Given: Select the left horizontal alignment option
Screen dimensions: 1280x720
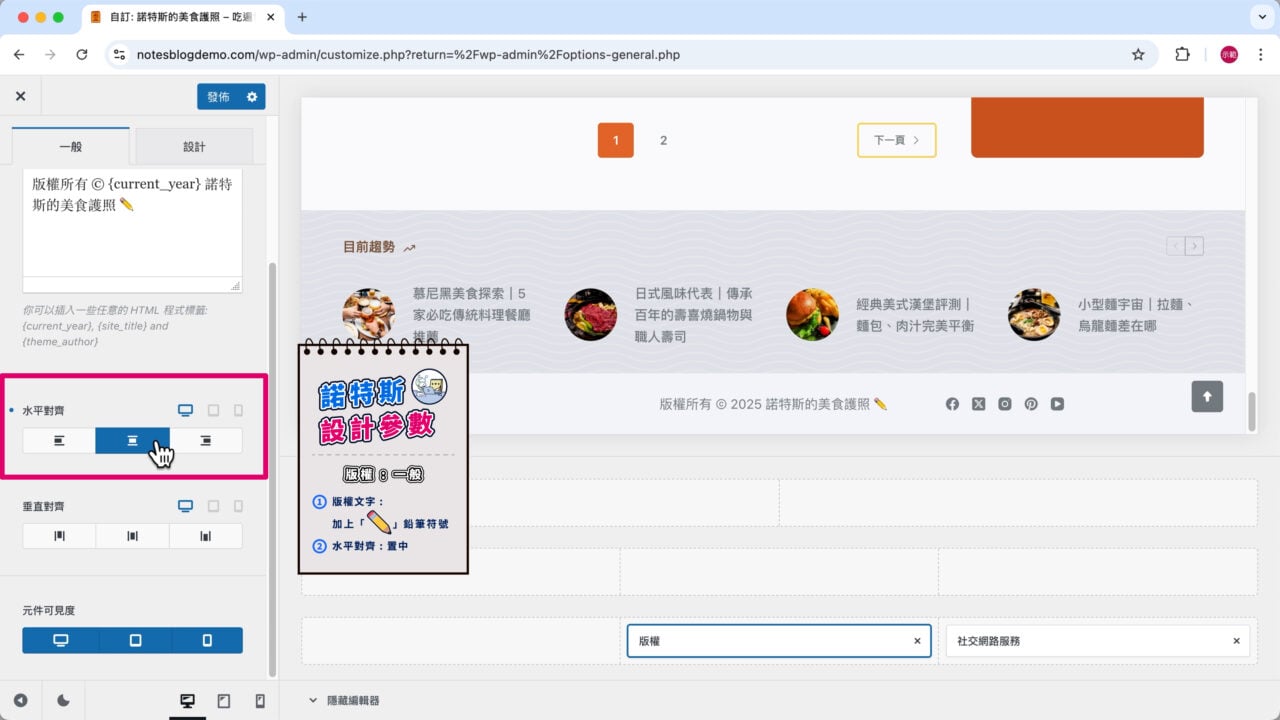Looking at the screenshot, I should [x=58, y=440].
